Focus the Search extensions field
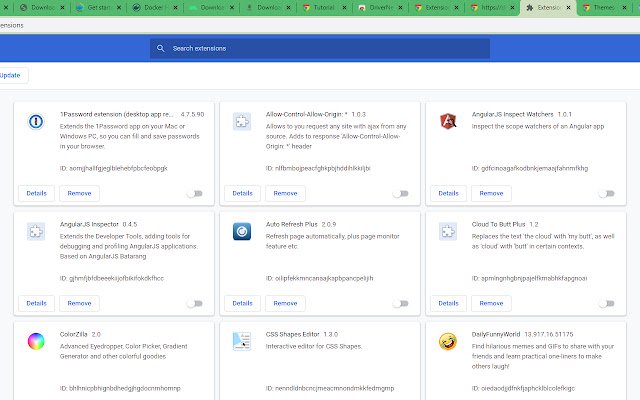The image size is (640, 400). pyautogui.click(x=320, y=48)
